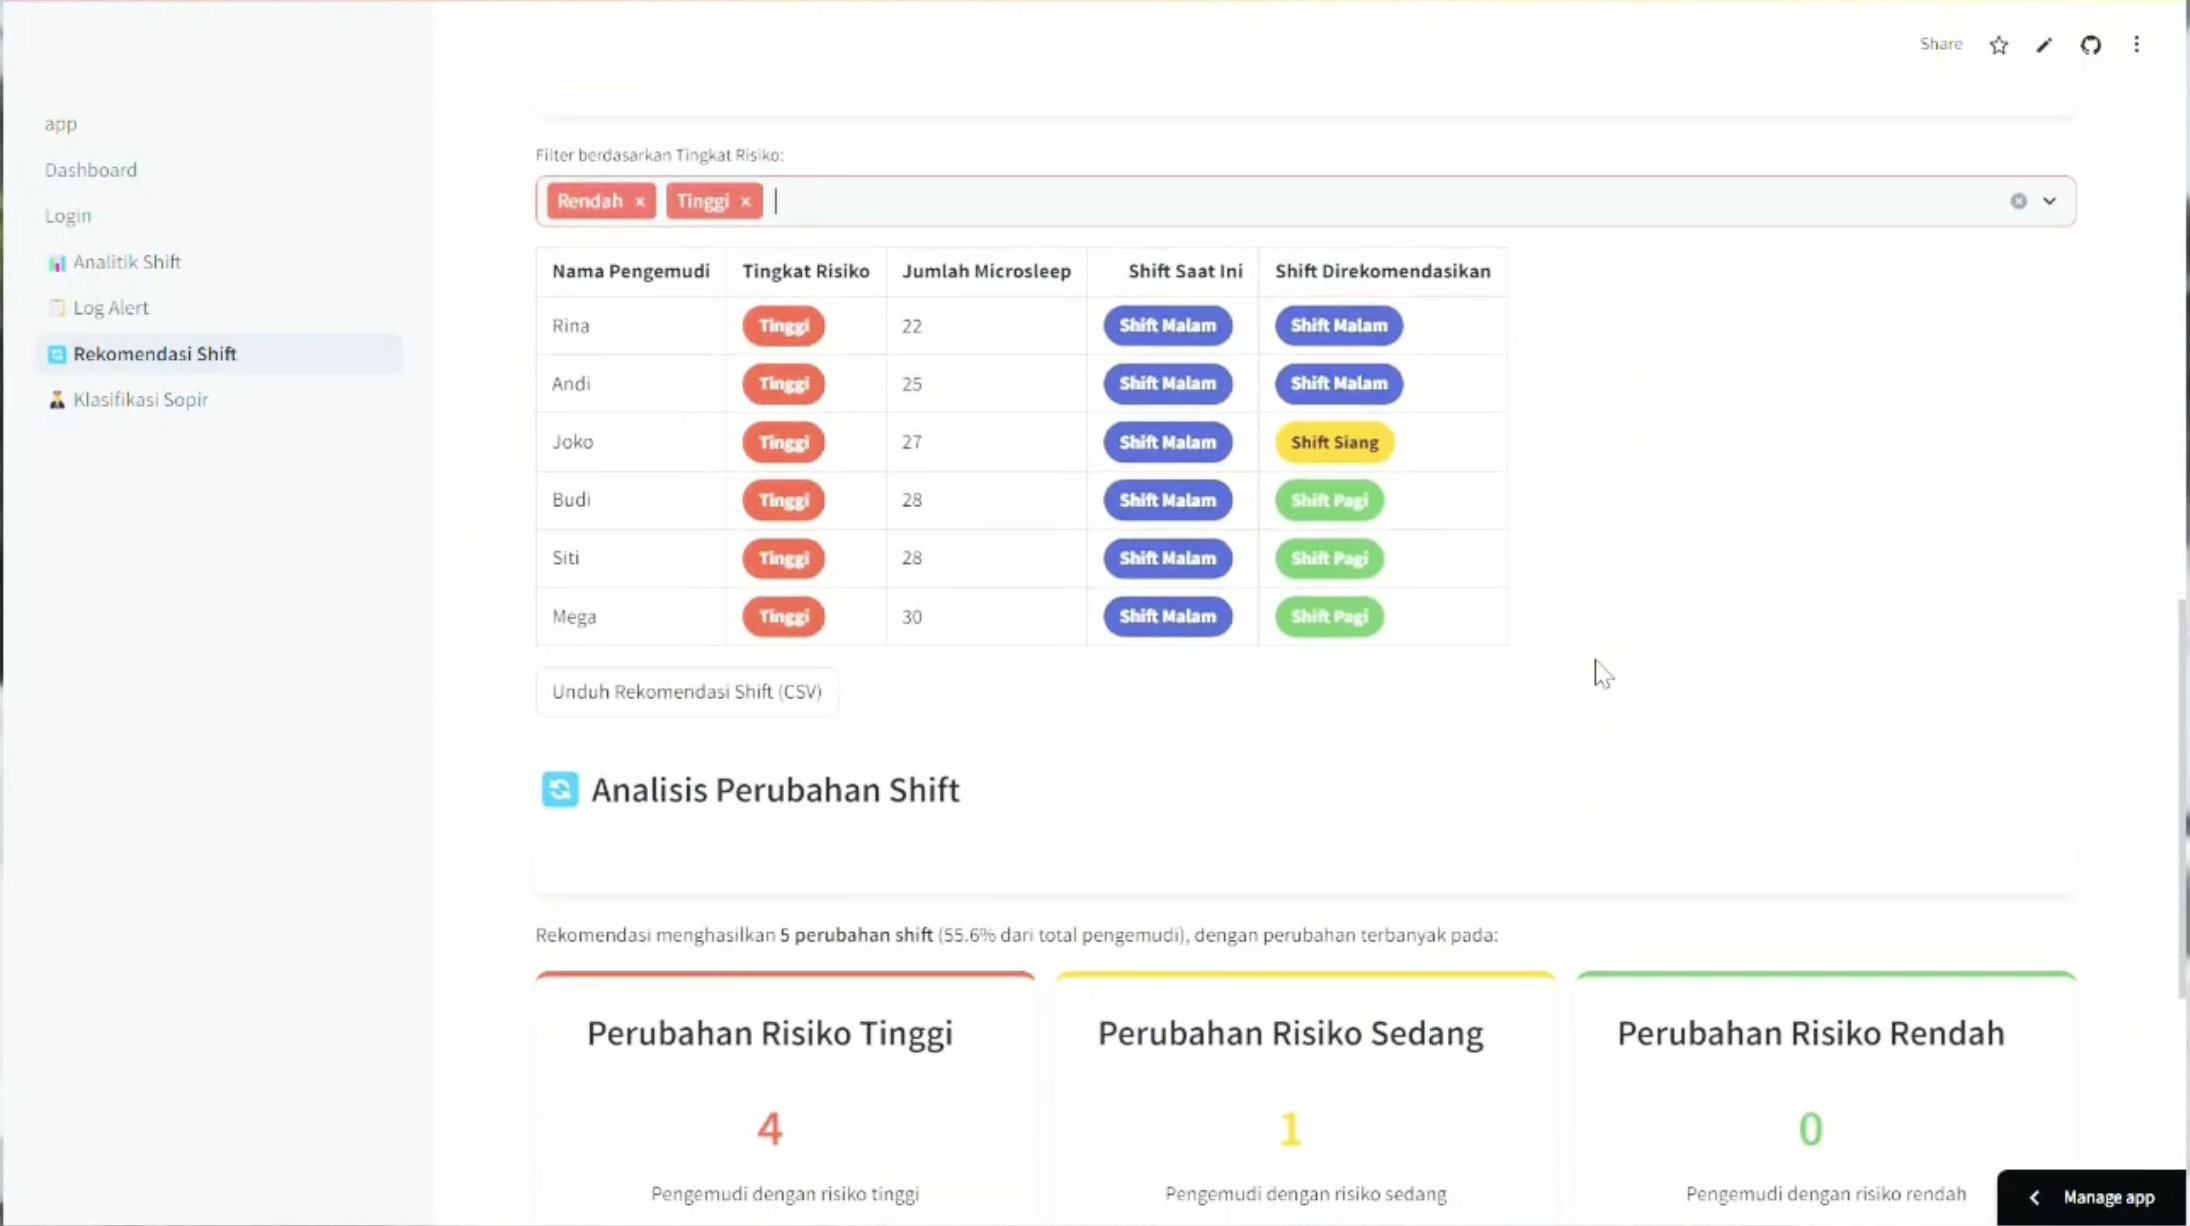The height and width of the screenshot is (1226, 2190).
Task: Click the page vertical scrollbar
Action: [2181, 798]
